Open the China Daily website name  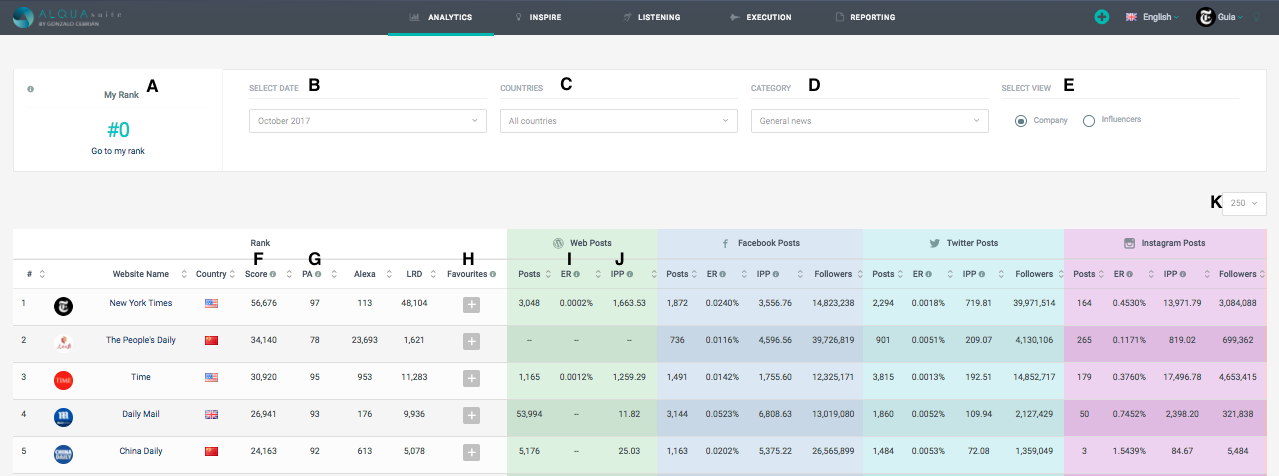tap(140, 449)
